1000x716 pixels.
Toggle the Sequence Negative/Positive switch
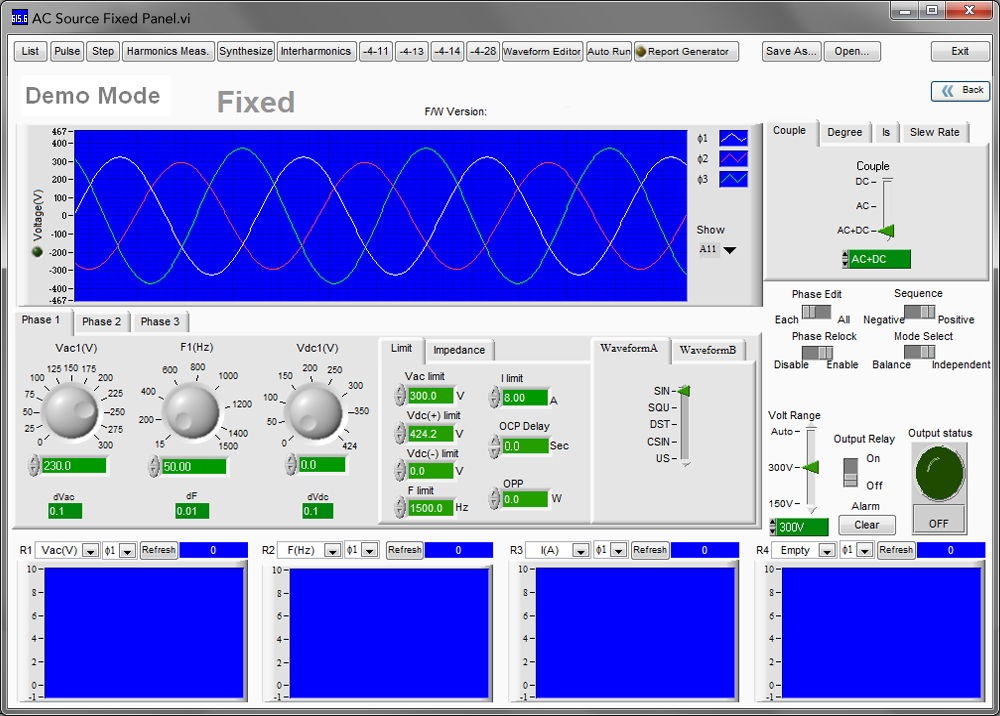pos(920,312)
